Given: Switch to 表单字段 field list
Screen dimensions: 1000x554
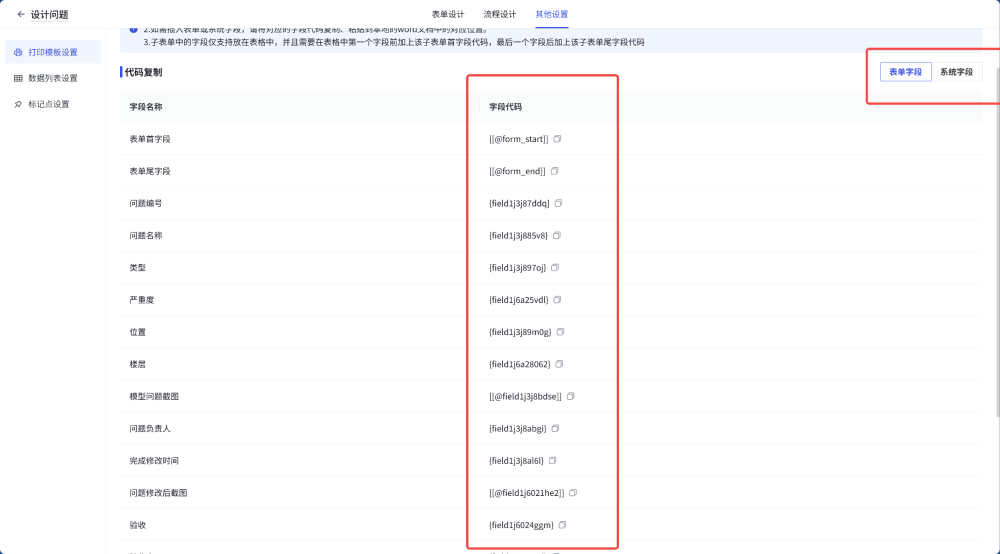Looking at the screenshot, I should pyautogui.click(x=905, y=72).
